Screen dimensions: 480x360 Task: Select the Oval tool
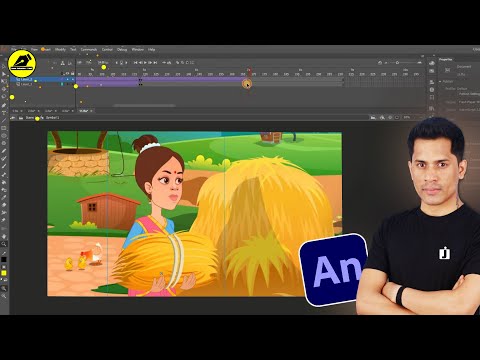[4, 136]
